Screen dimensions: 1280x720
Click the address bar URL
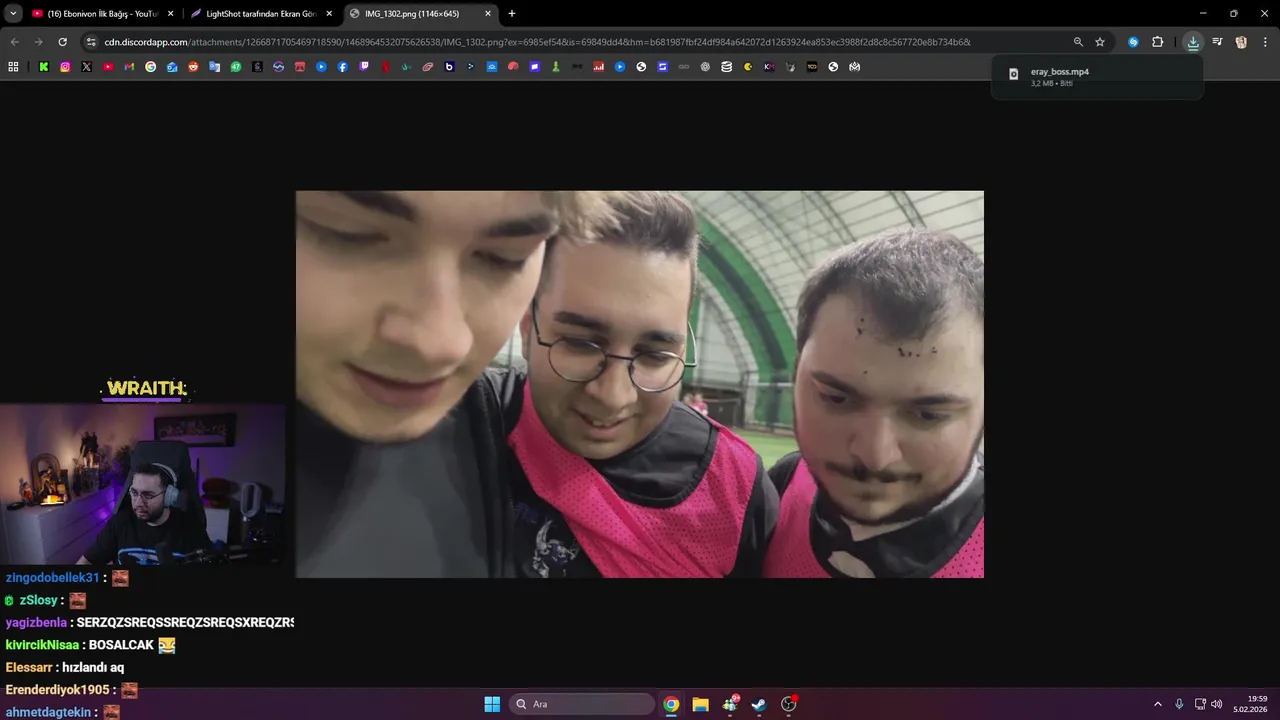click(537, 42)
